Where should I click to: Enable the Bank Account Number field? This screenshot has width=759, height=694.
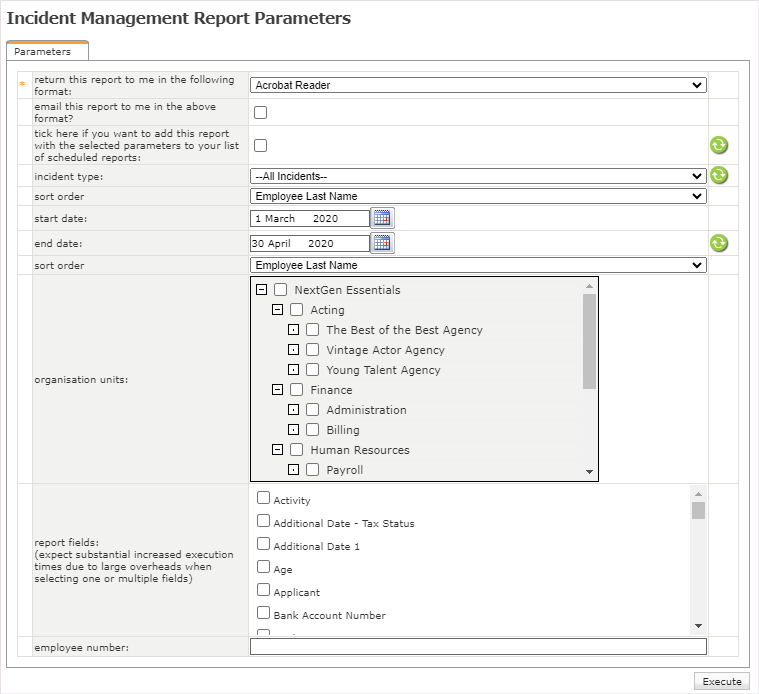(263, 613)
